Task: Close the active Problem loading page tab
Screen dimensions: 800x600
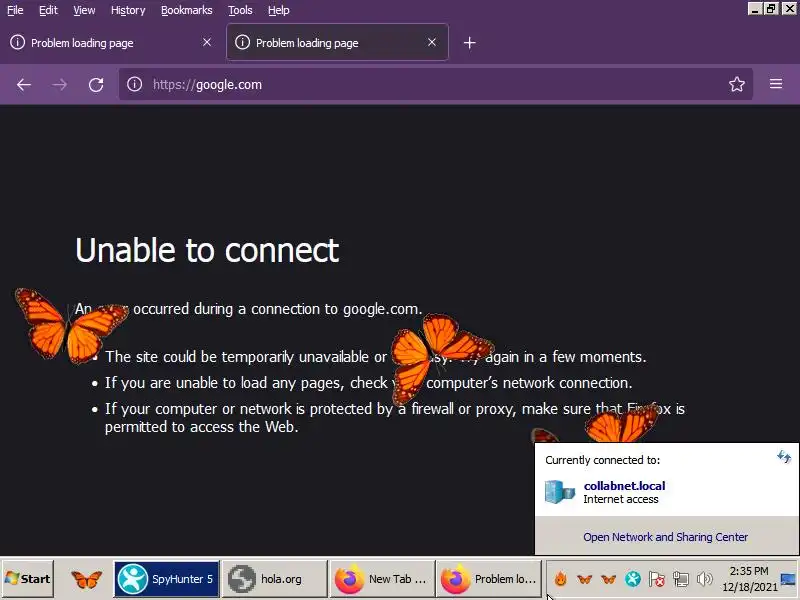Action: pyautogui.click(x=432, y=42)
